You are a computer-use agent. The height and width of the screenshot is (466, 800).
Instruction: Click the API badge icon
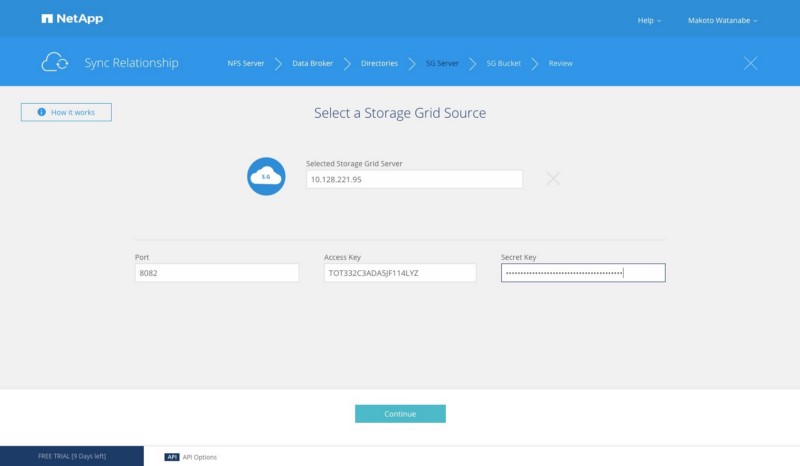pyautogui.click(x=171, y=457)
